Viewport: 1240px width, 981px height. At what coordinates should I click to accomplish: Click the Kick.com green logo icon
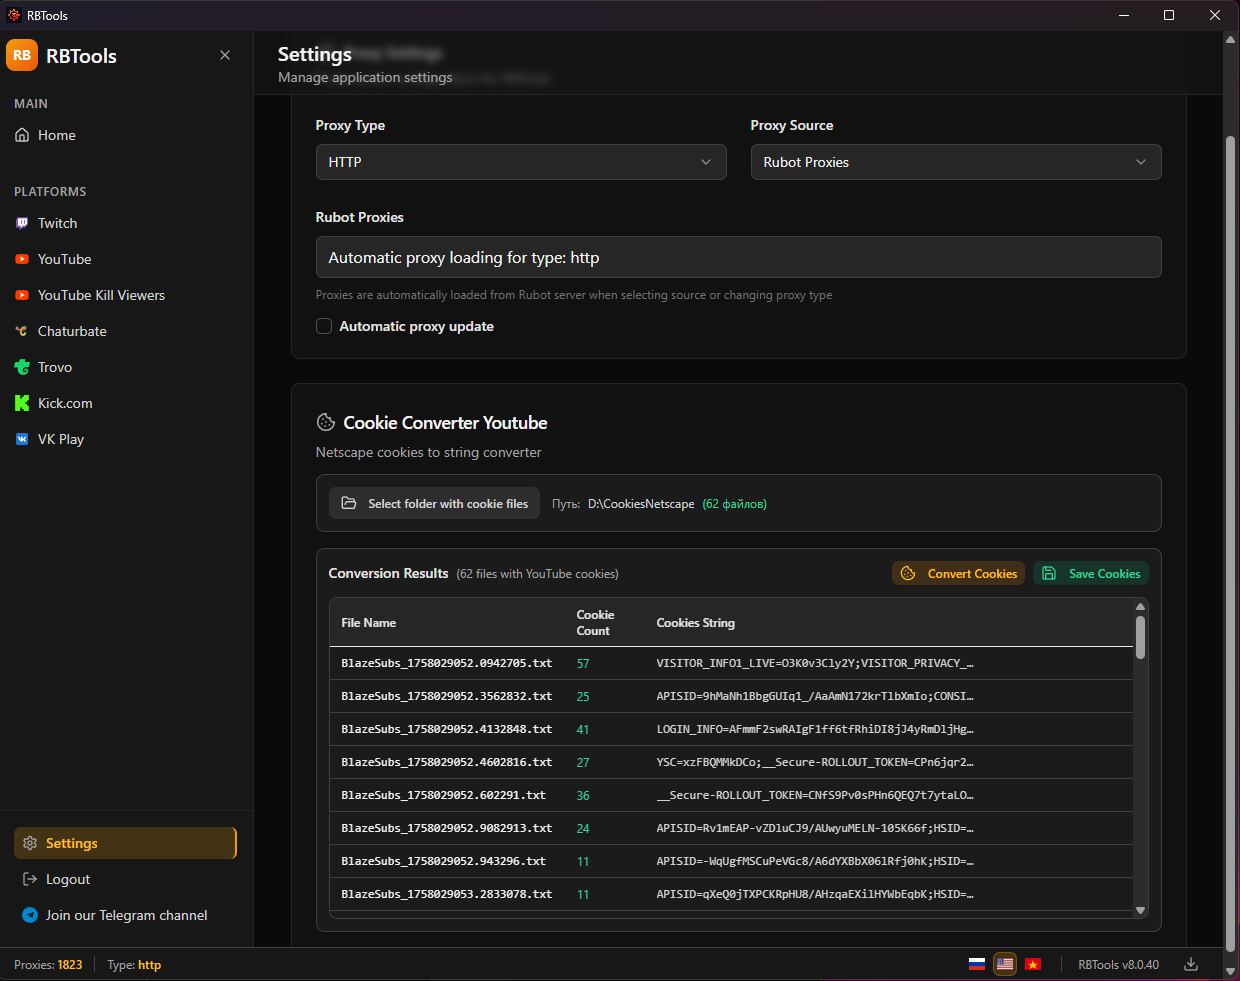(22, 403)
